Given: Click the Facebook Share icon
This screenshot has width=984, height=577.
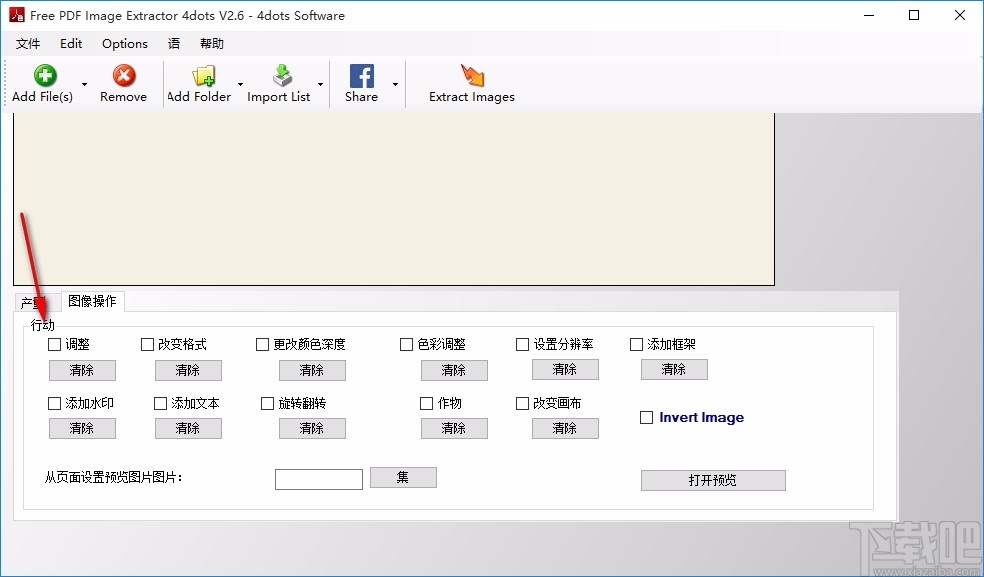Looking at the screenshot, I should 361,74.
